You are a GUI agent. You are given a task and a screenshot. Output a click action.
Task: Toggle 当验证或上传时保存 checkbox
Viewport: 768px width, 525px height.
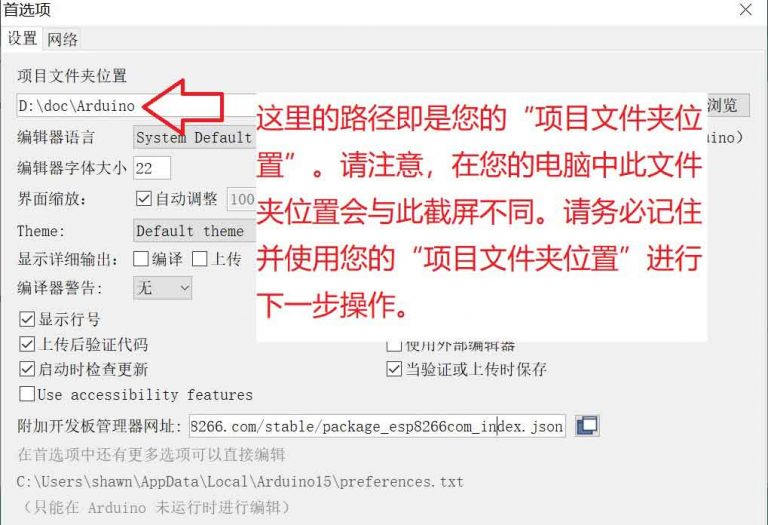click(394, 369)
